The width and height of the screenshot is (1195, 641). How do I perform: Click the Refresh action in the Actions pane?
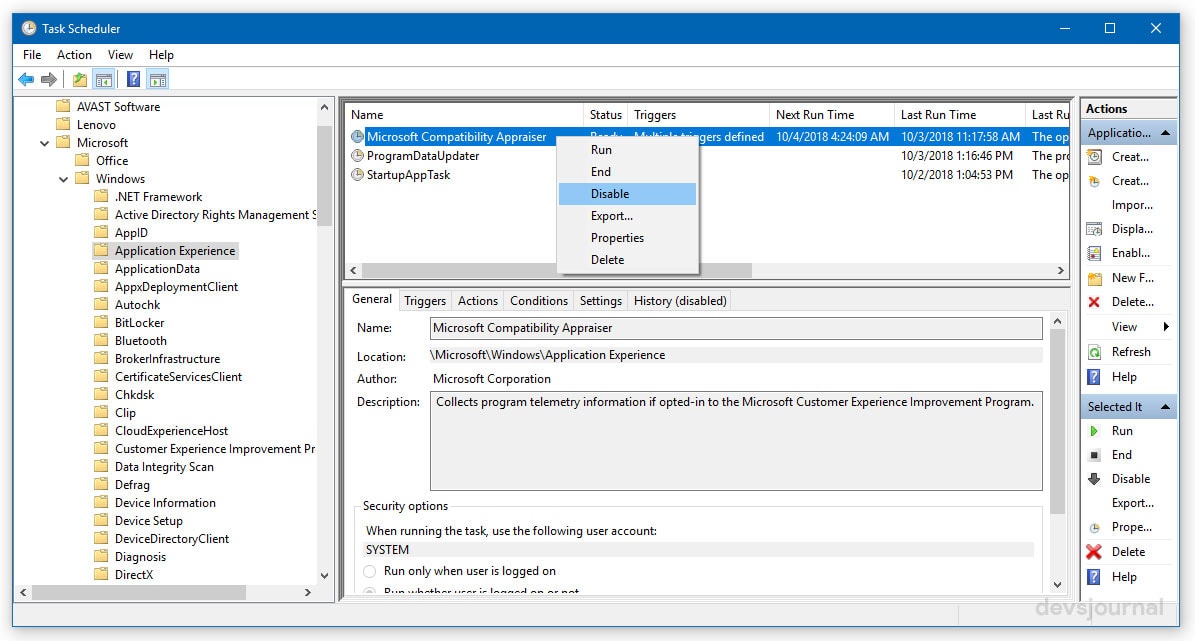1131,352
